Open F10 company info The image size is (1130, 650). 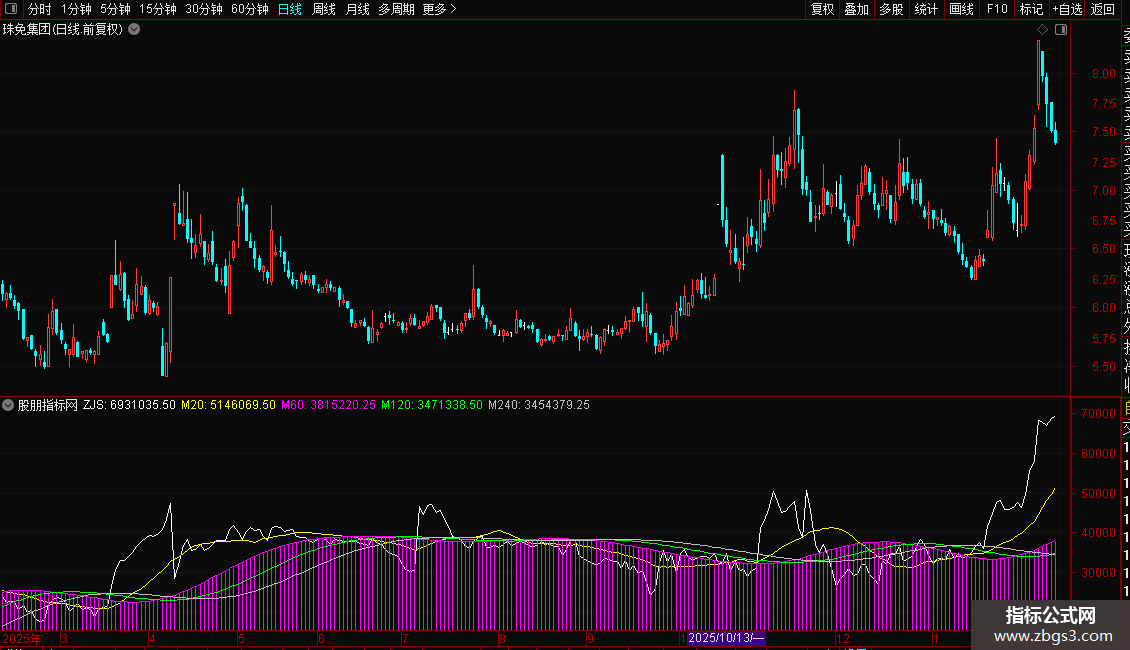(997, 9)
